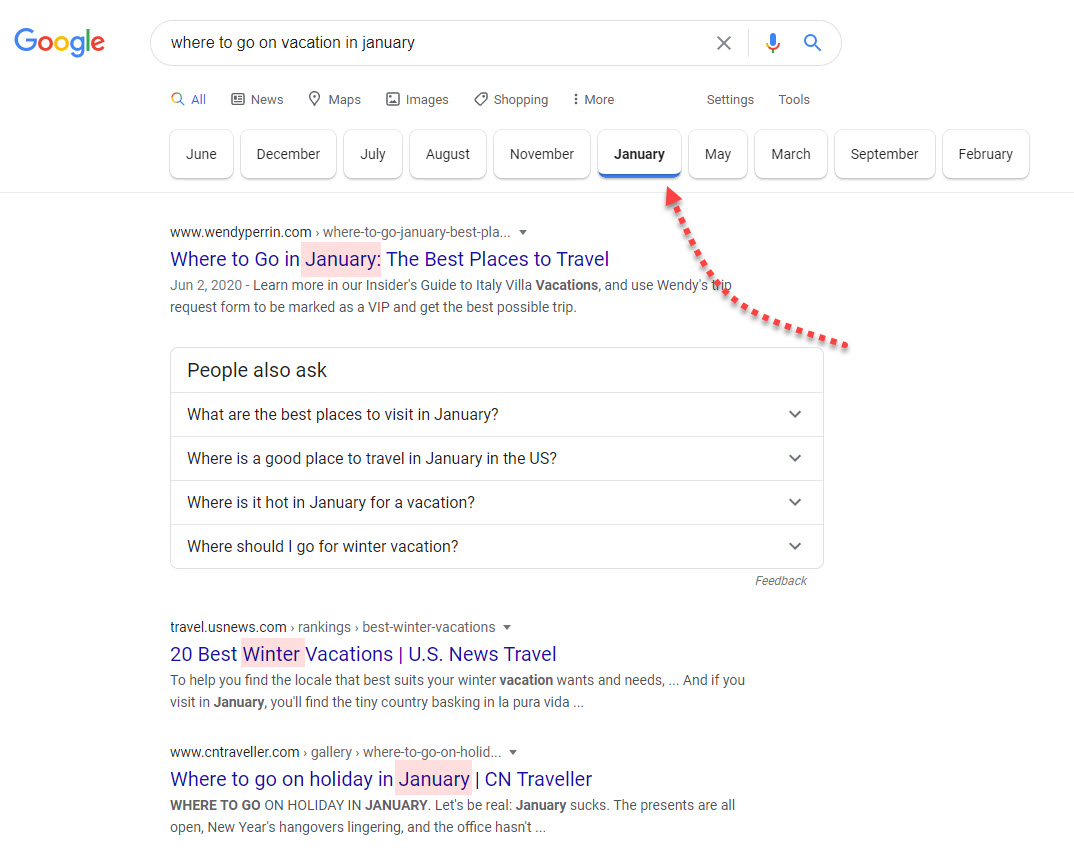
Task: Click the Google logo
Action: [x=59, y=42]
